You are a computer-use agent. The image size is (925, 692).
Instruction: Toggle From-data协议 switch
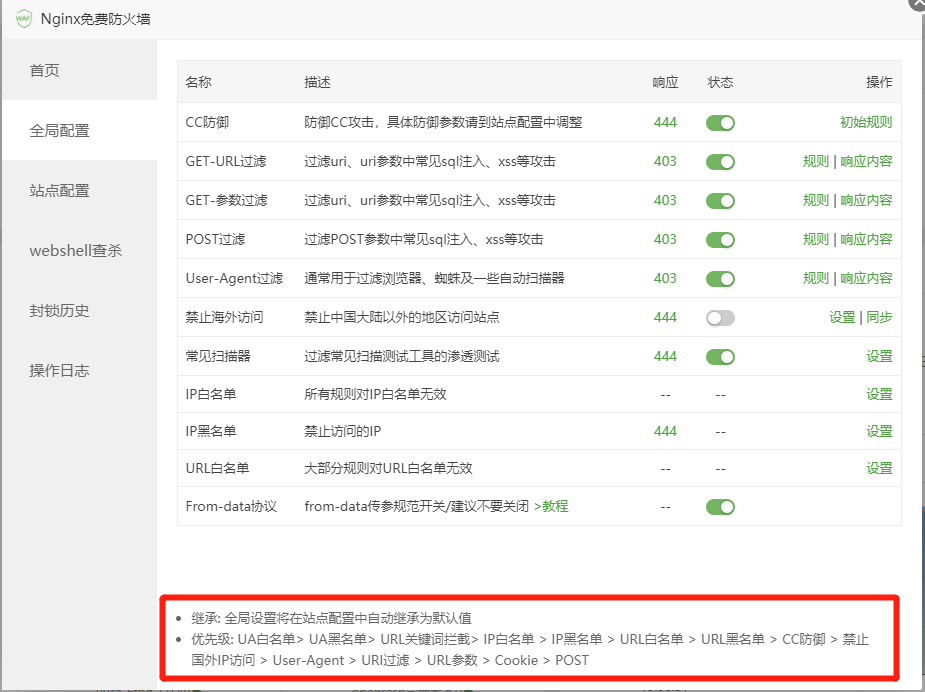coord(720,507)
